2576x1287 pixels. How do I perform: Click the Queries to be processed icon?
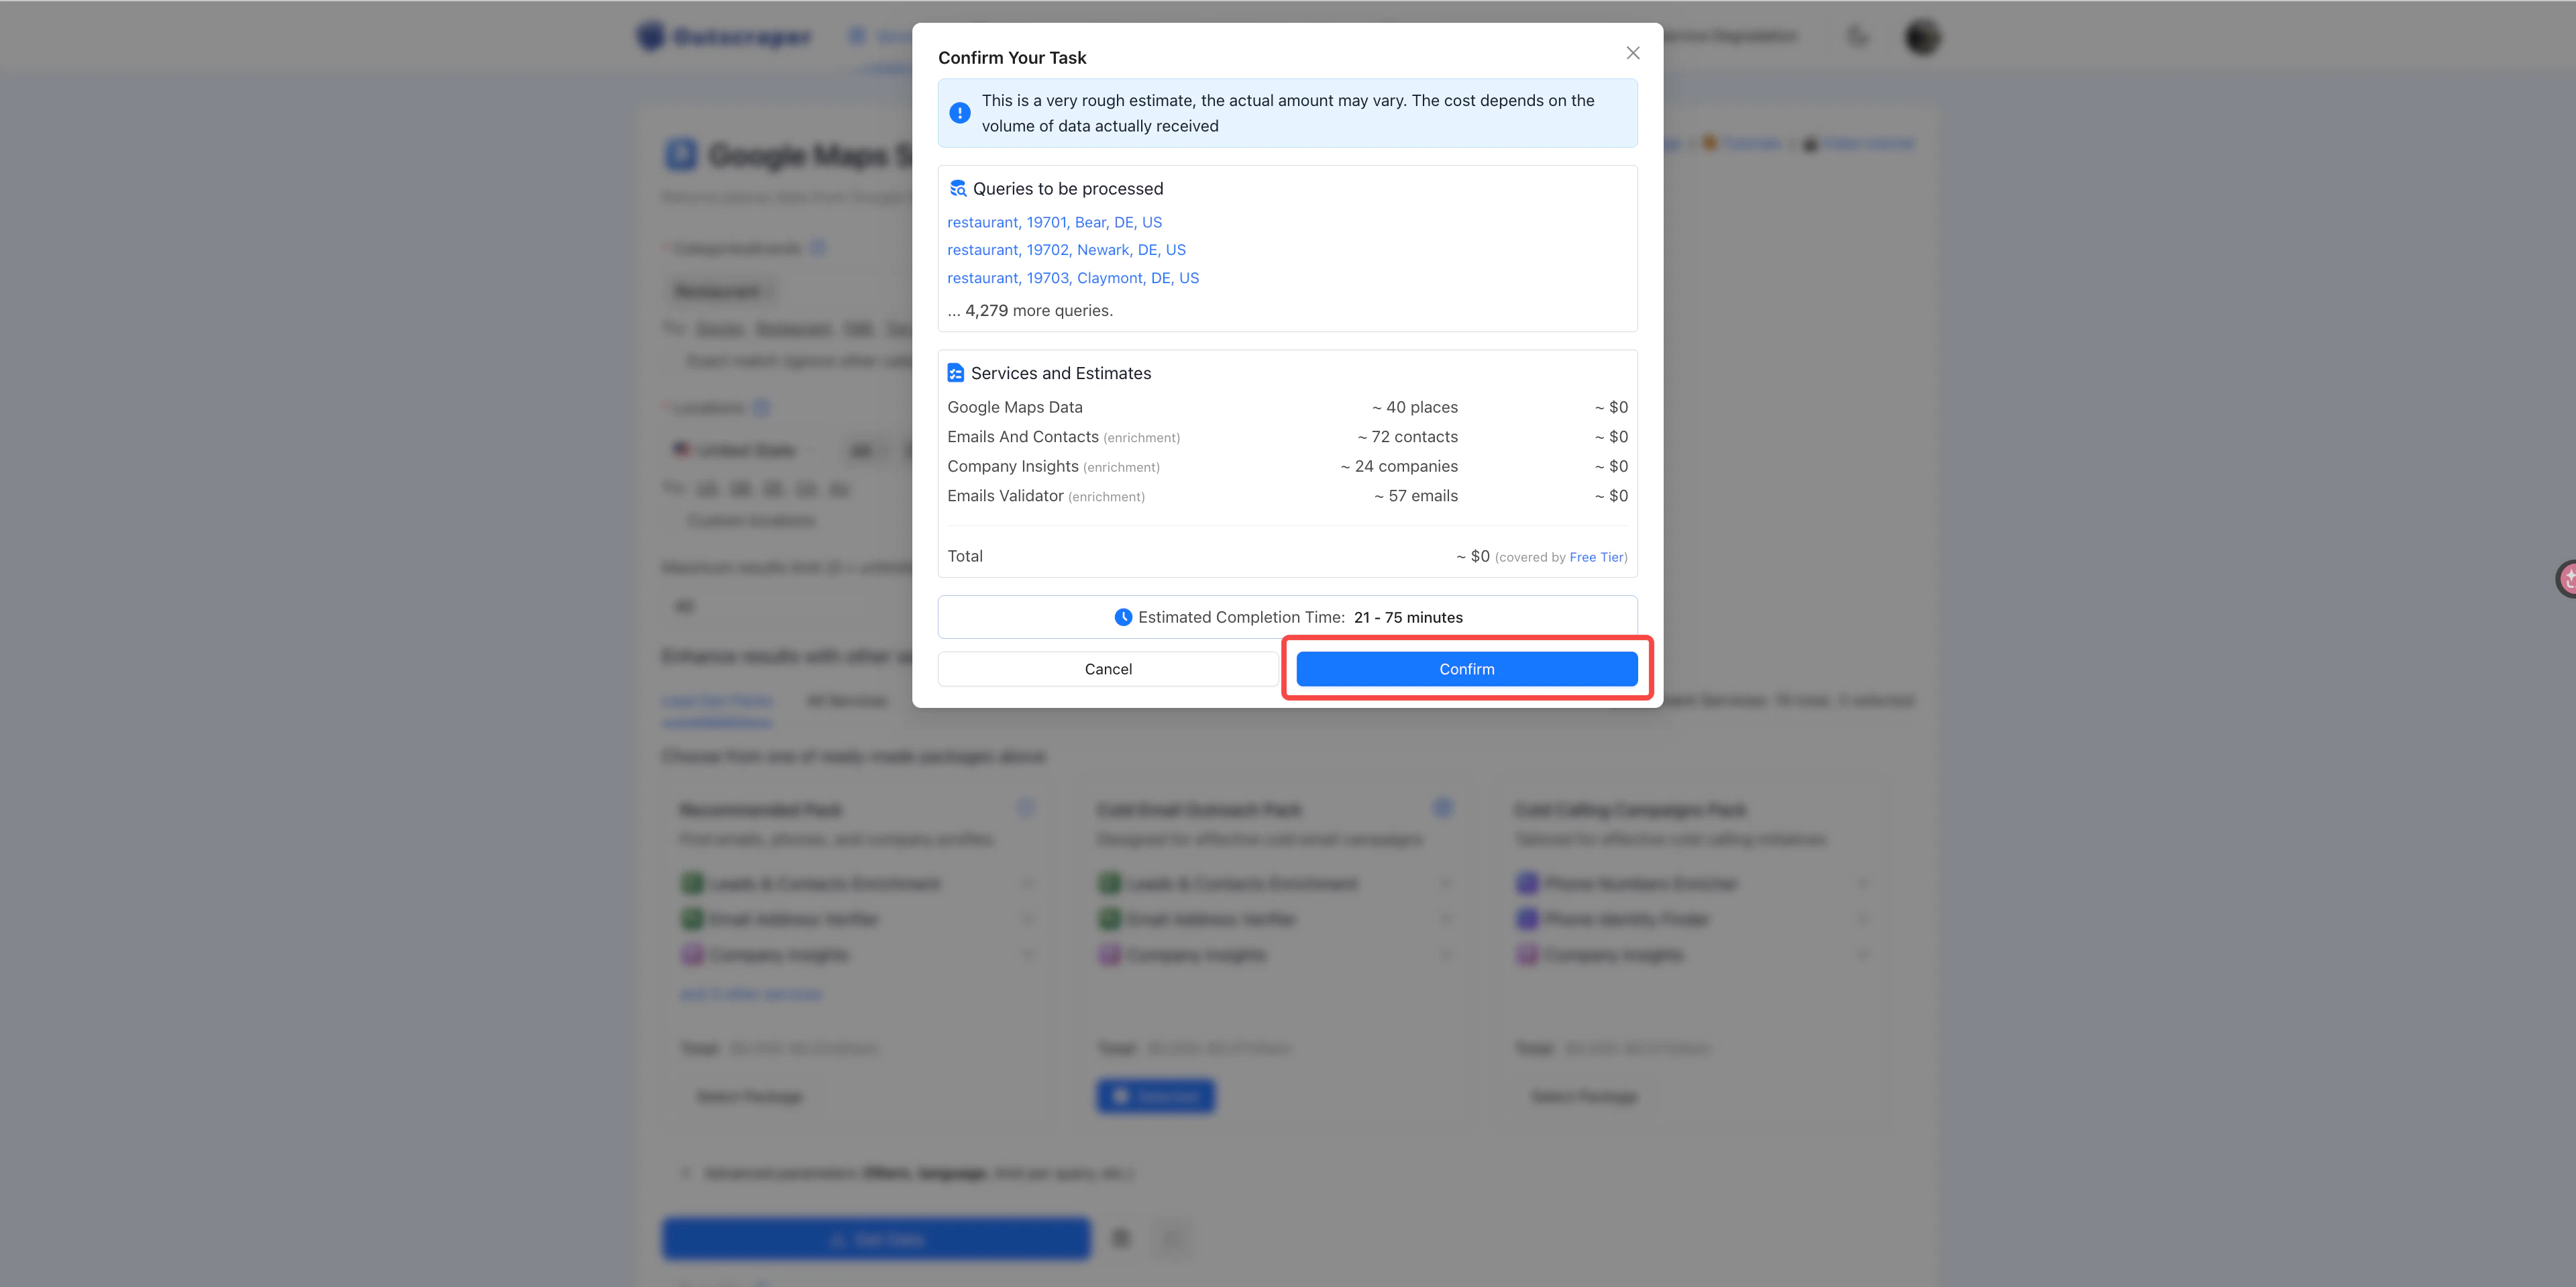(957, 188)
